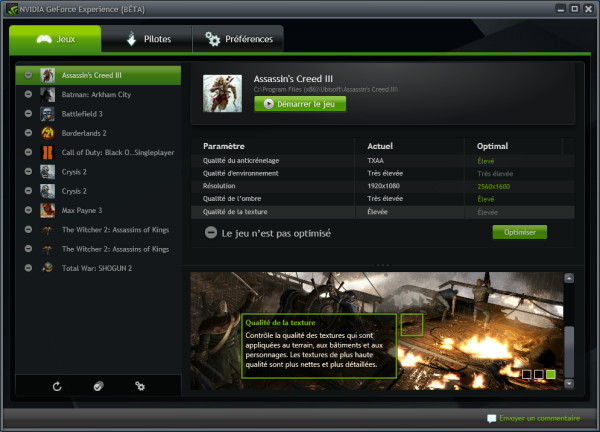The image size is (600, 432).
Task: Click the Battlefield 3 game icon
Action: (x=47, y=114)
